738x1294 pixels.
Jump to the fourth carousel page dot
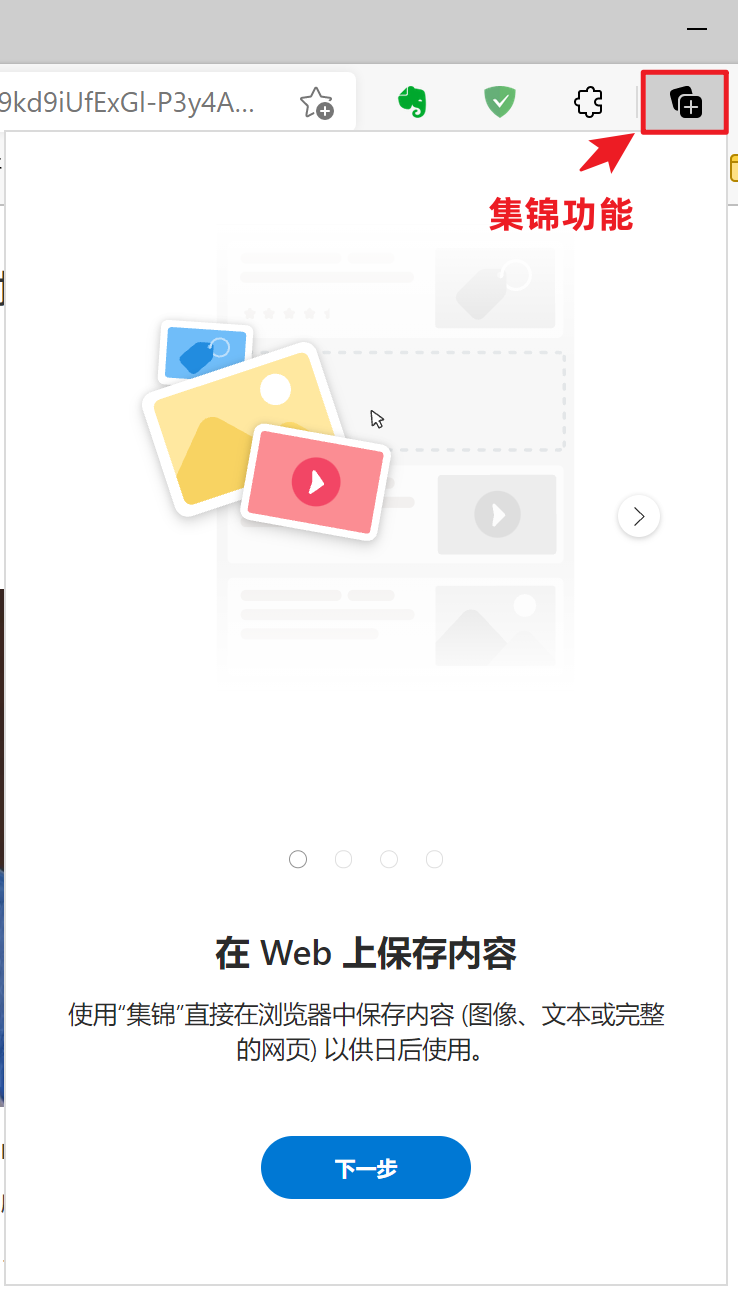coord(434,859)
